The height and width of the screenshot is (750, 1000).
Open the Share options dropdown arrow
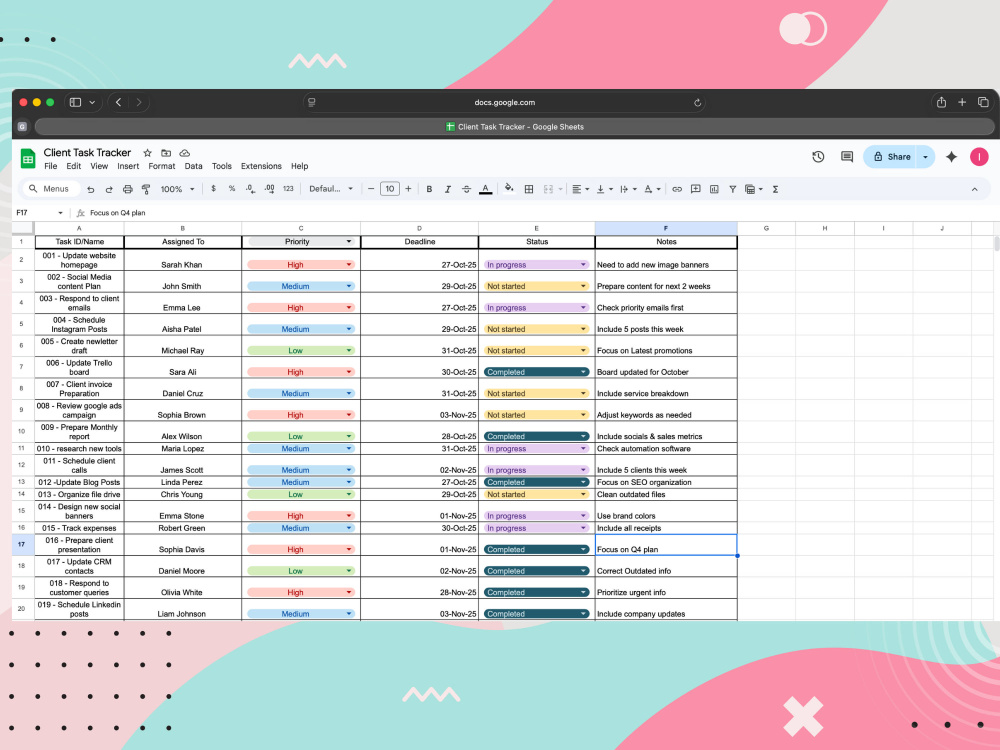[x=925, y=157]
